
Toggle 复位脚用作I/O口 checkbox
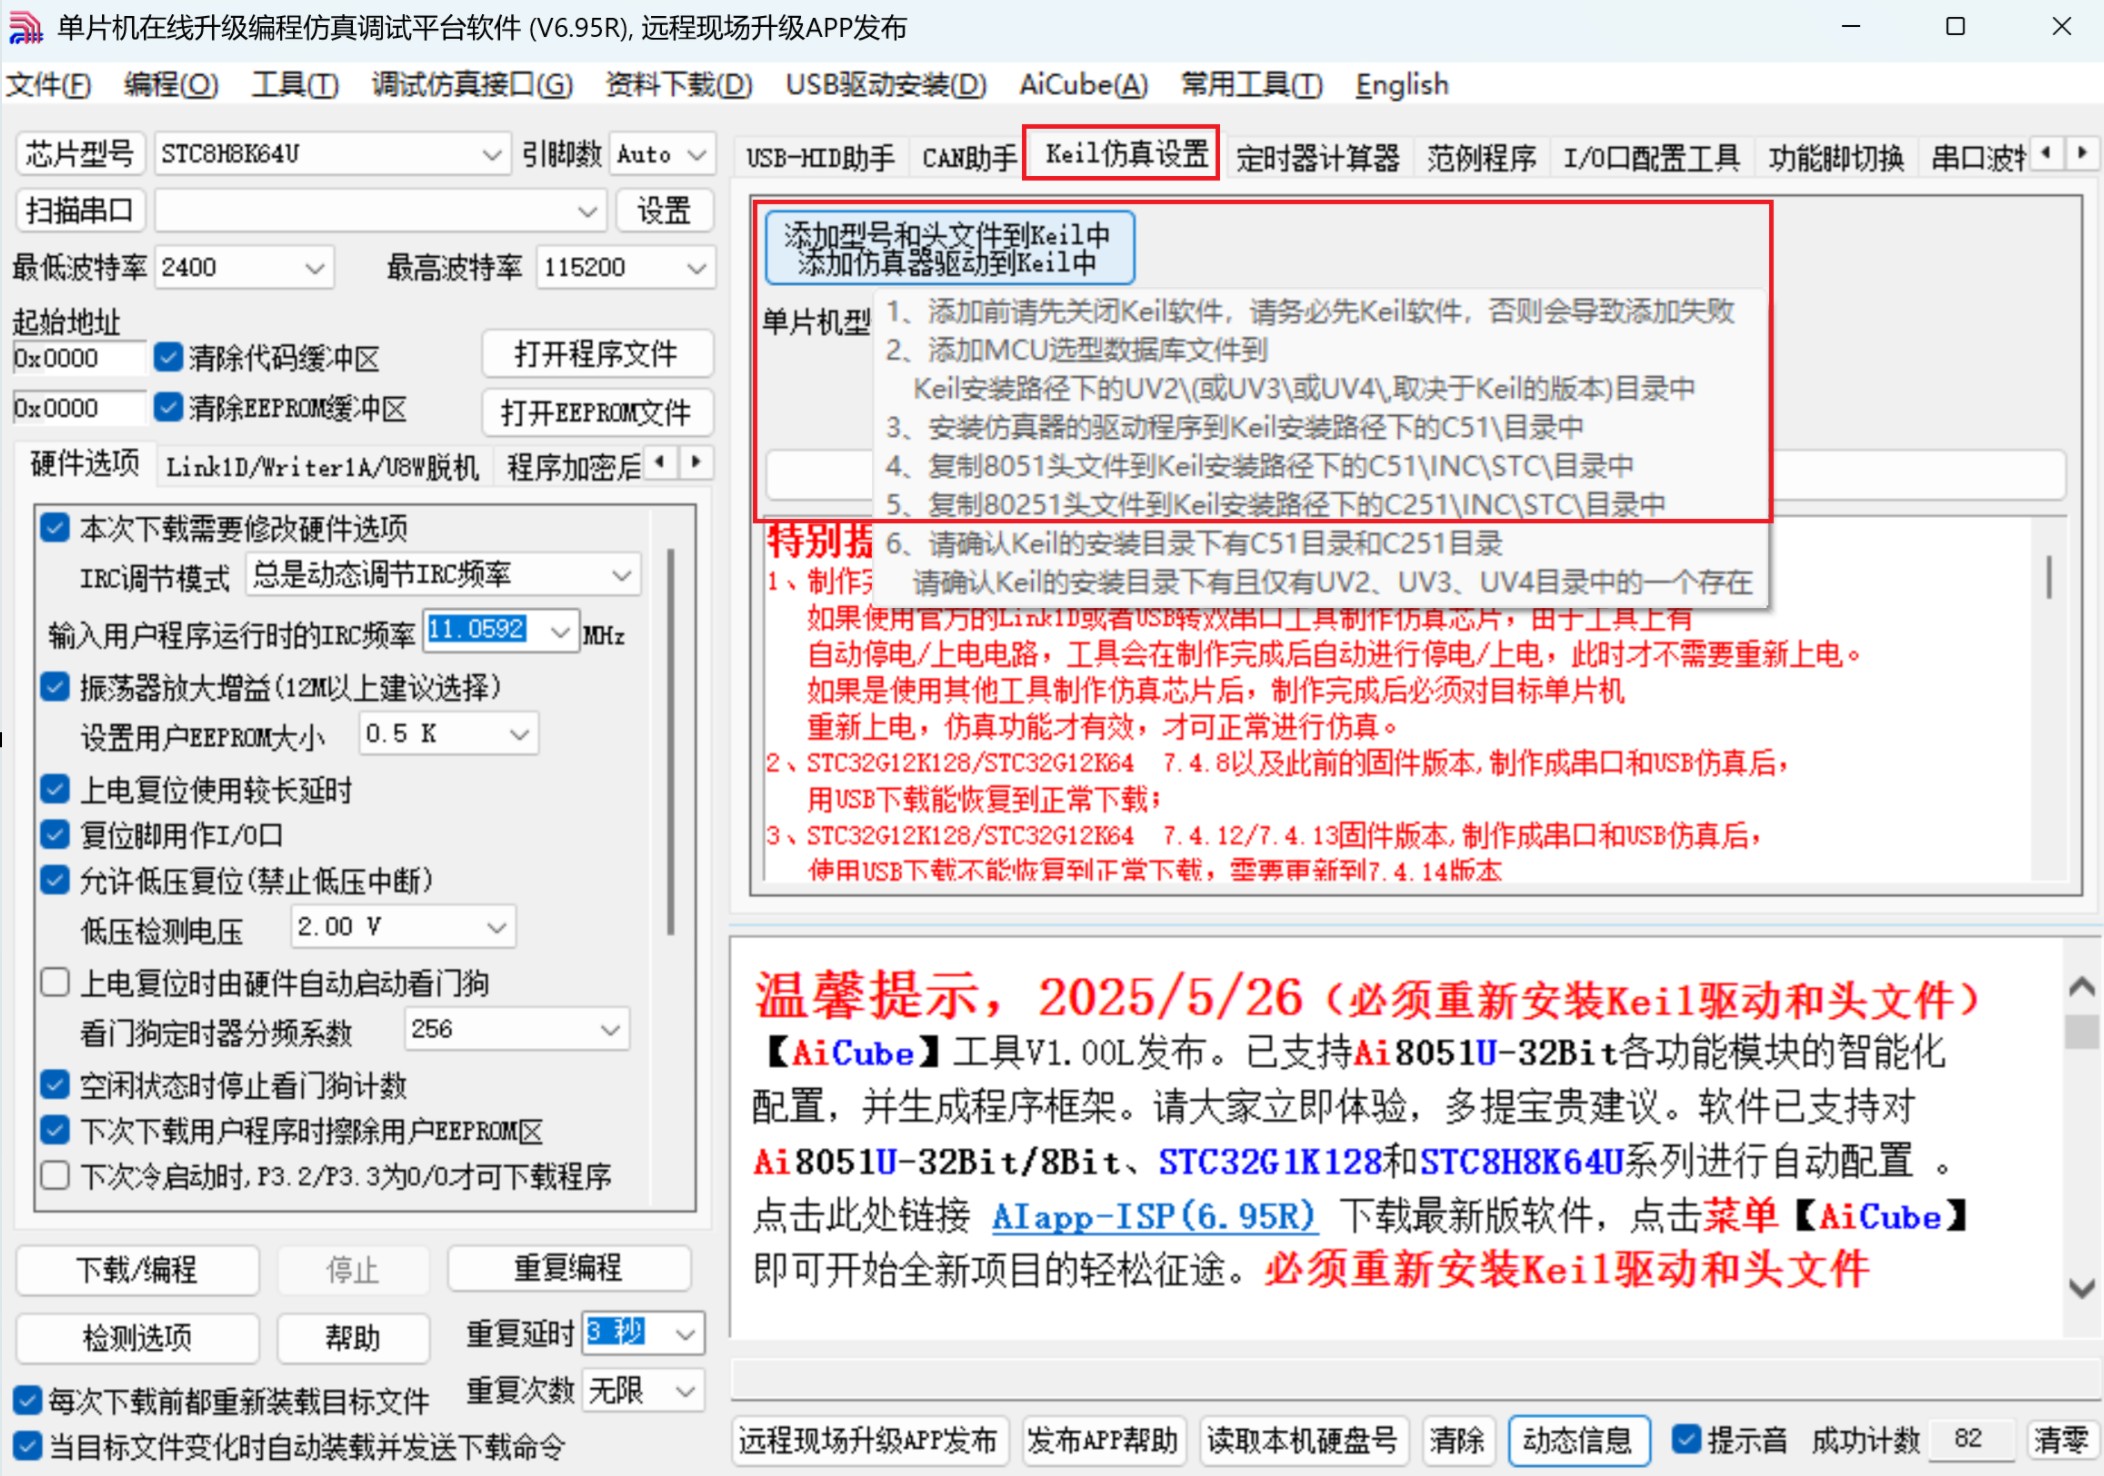[x=55, y=834]
